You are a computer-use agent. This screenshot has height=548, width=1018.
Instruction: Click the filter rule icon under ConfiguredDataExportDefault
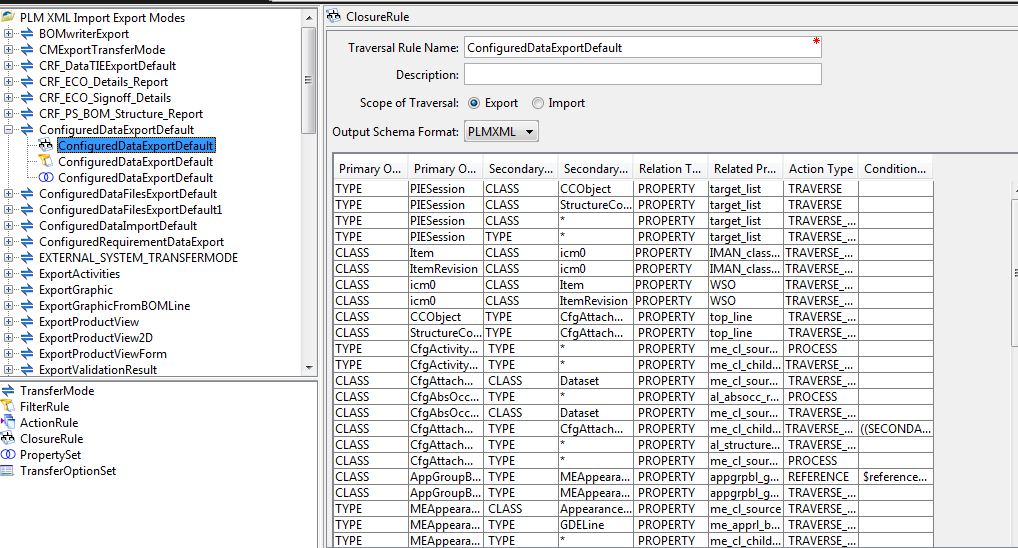[45, 161]
